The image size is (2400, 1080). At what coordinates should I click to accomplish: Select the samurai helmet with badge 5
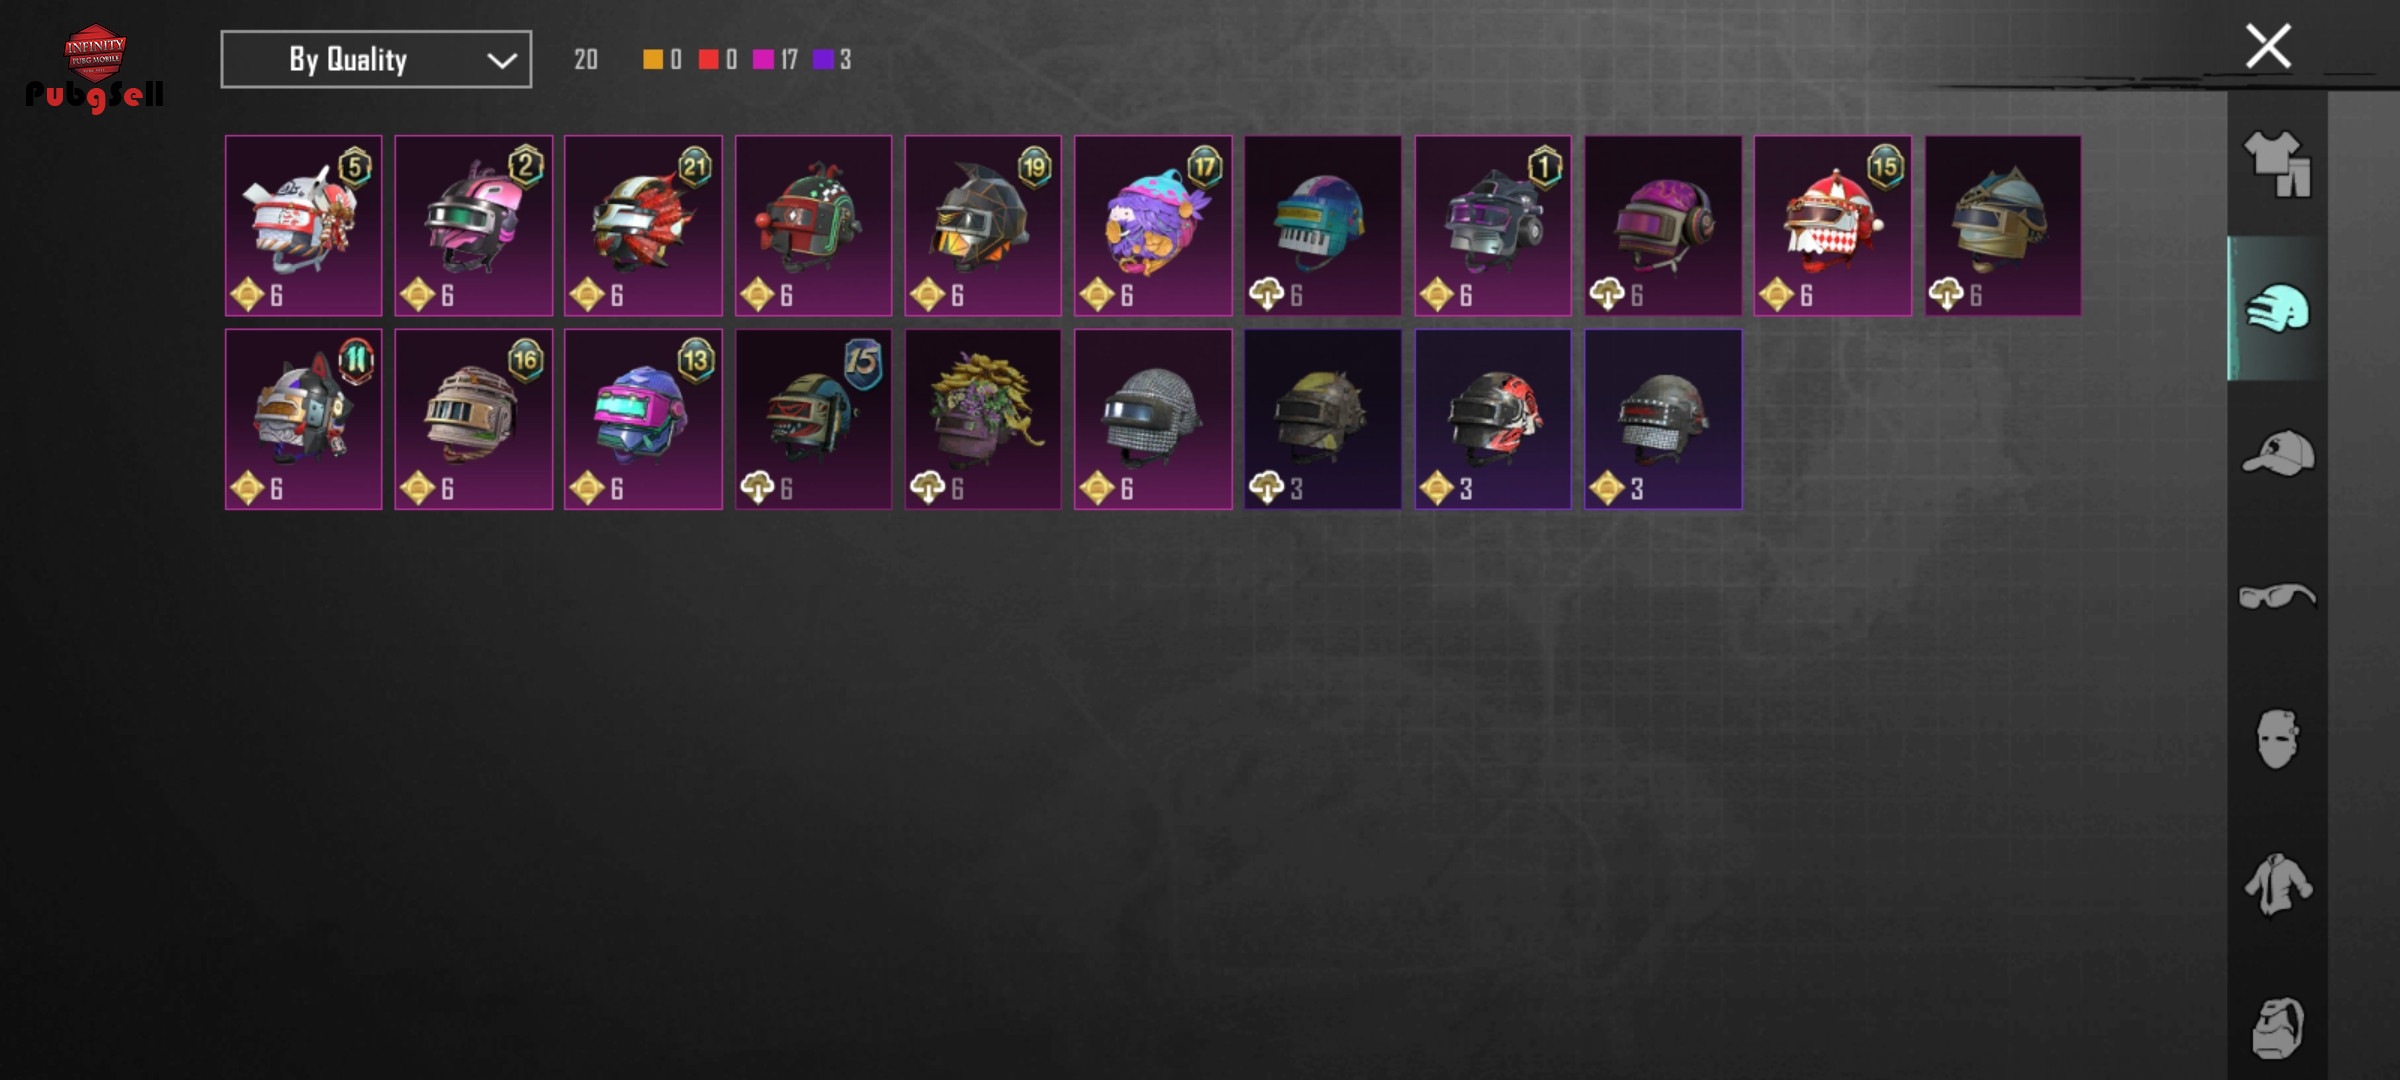pyautogui.click(x=304, y=226)
